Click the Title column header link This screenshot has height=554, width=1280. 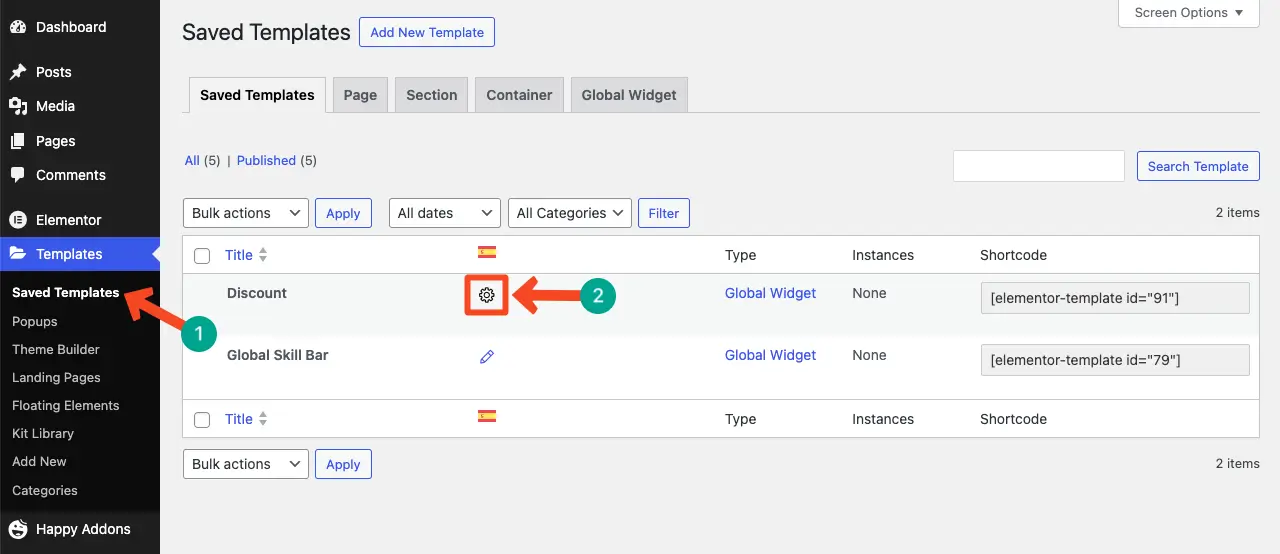coord(239,255)
